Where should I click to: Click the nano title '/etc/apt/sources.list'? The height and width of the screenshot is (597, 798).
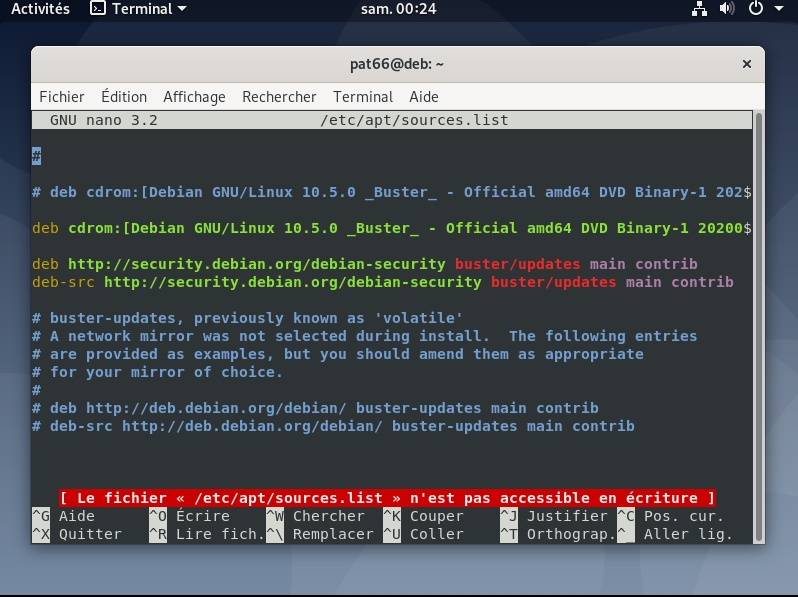coord(414,120)
